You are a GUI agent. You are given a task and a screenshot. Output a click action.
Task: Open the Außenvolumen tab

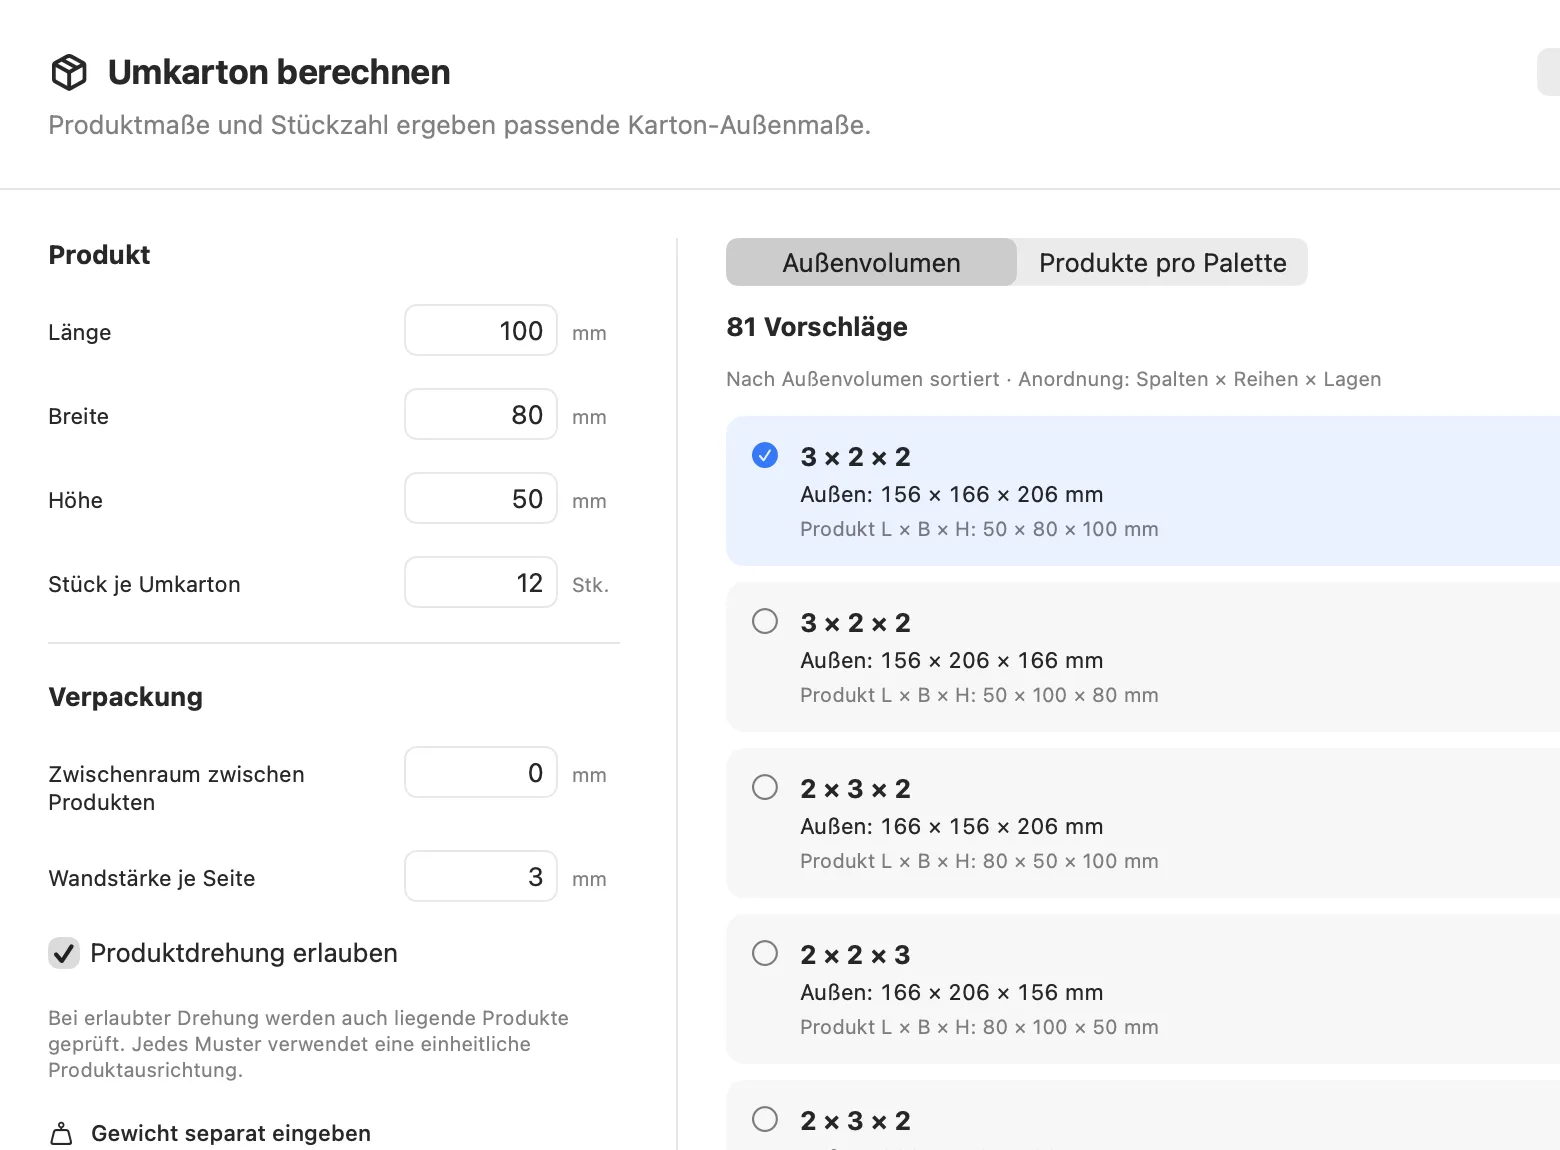pos(871,262)
